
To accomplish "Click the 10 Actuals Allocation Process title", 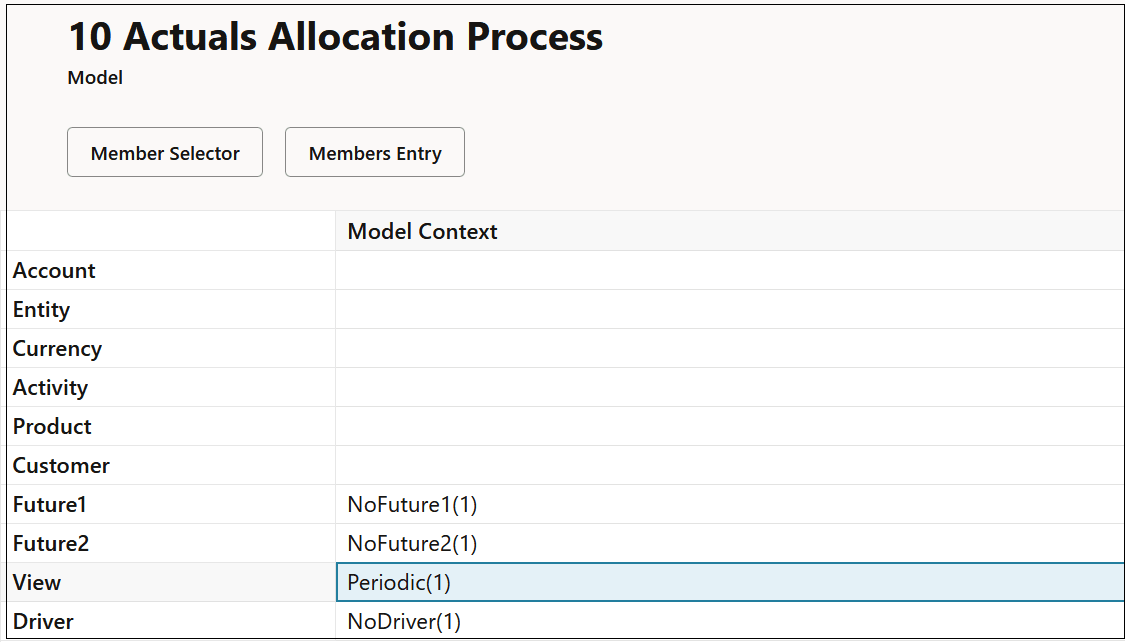I will point(334,36).
